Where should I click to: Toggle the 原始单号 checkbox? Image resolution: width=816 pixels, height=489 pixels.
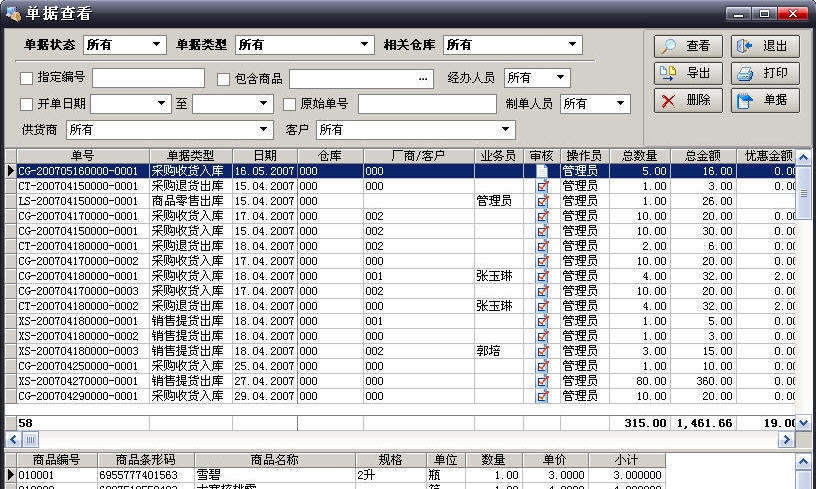289,104
